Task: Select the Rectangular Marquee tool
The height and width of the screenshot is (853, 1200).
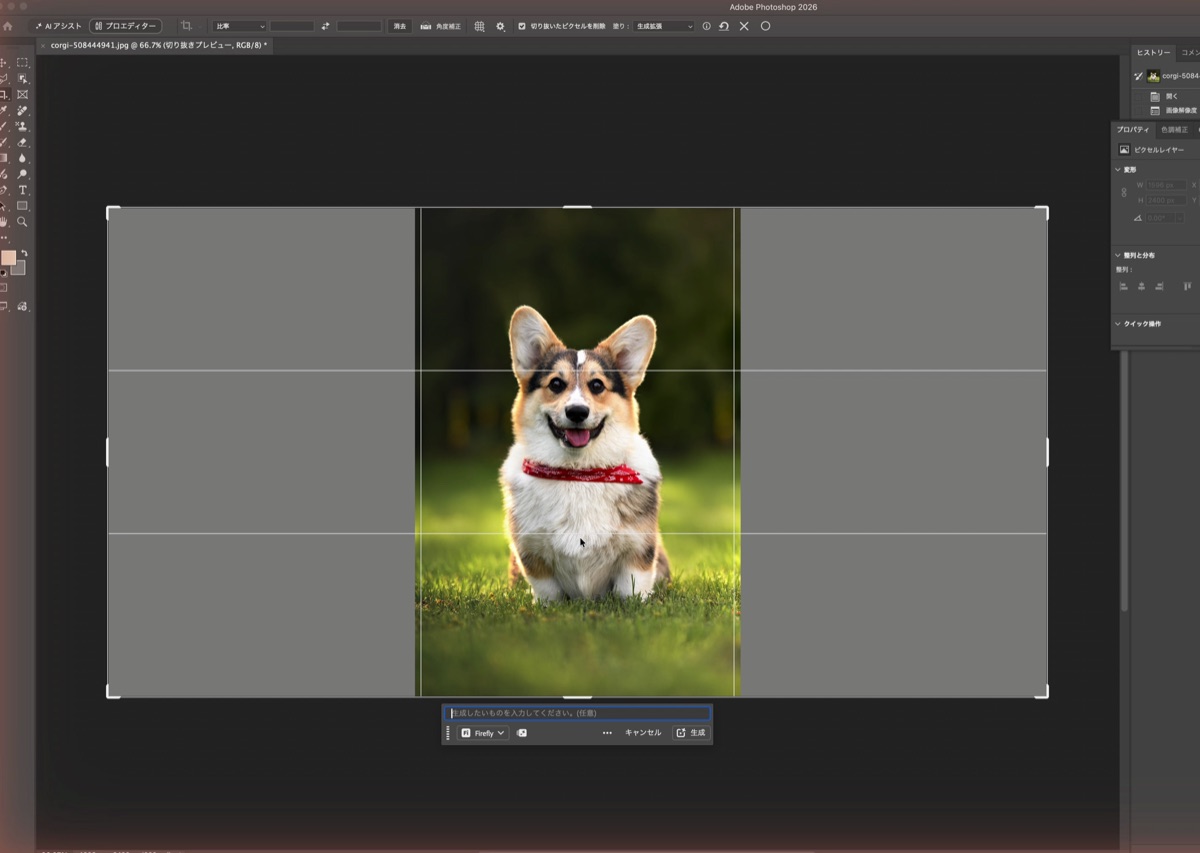Action: (22, 62)
